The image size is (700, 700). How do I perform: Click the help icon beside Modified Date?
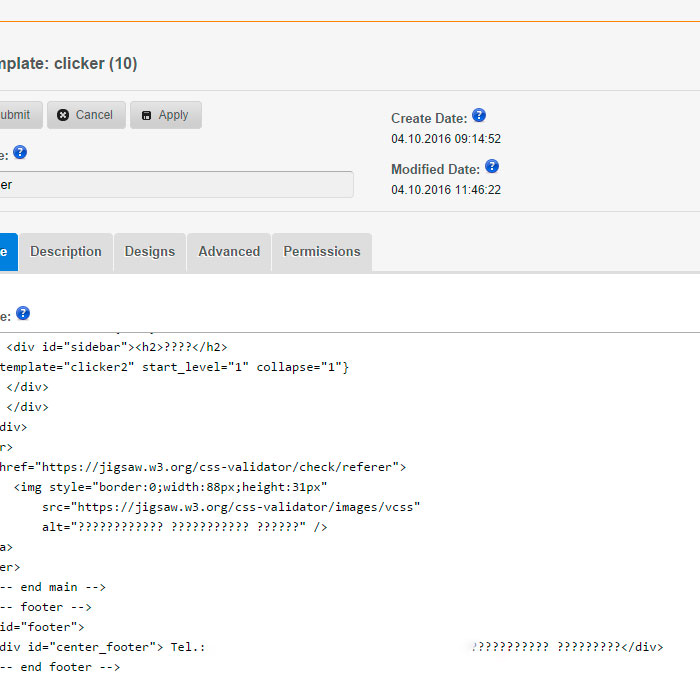pyautogui.click(x=491, y=167)
